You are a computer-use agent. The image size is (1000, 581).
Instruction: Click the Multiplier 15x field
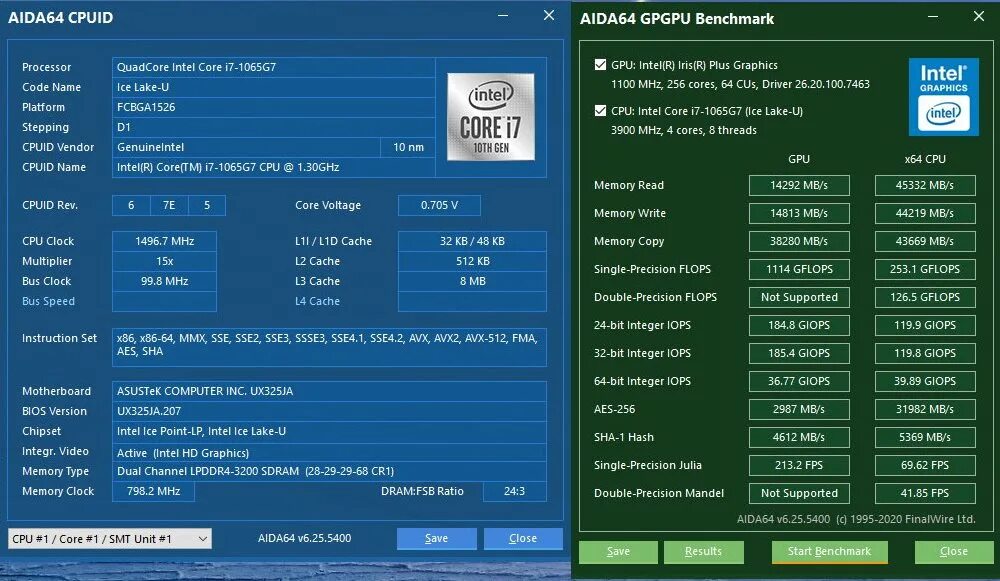[165, 261]
